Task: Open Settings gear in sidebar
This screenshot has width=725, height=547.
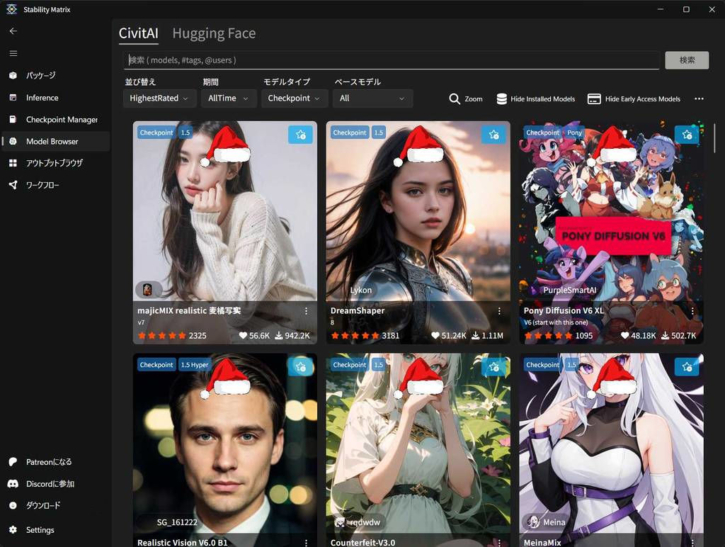Action: click(x=39, y=530)
